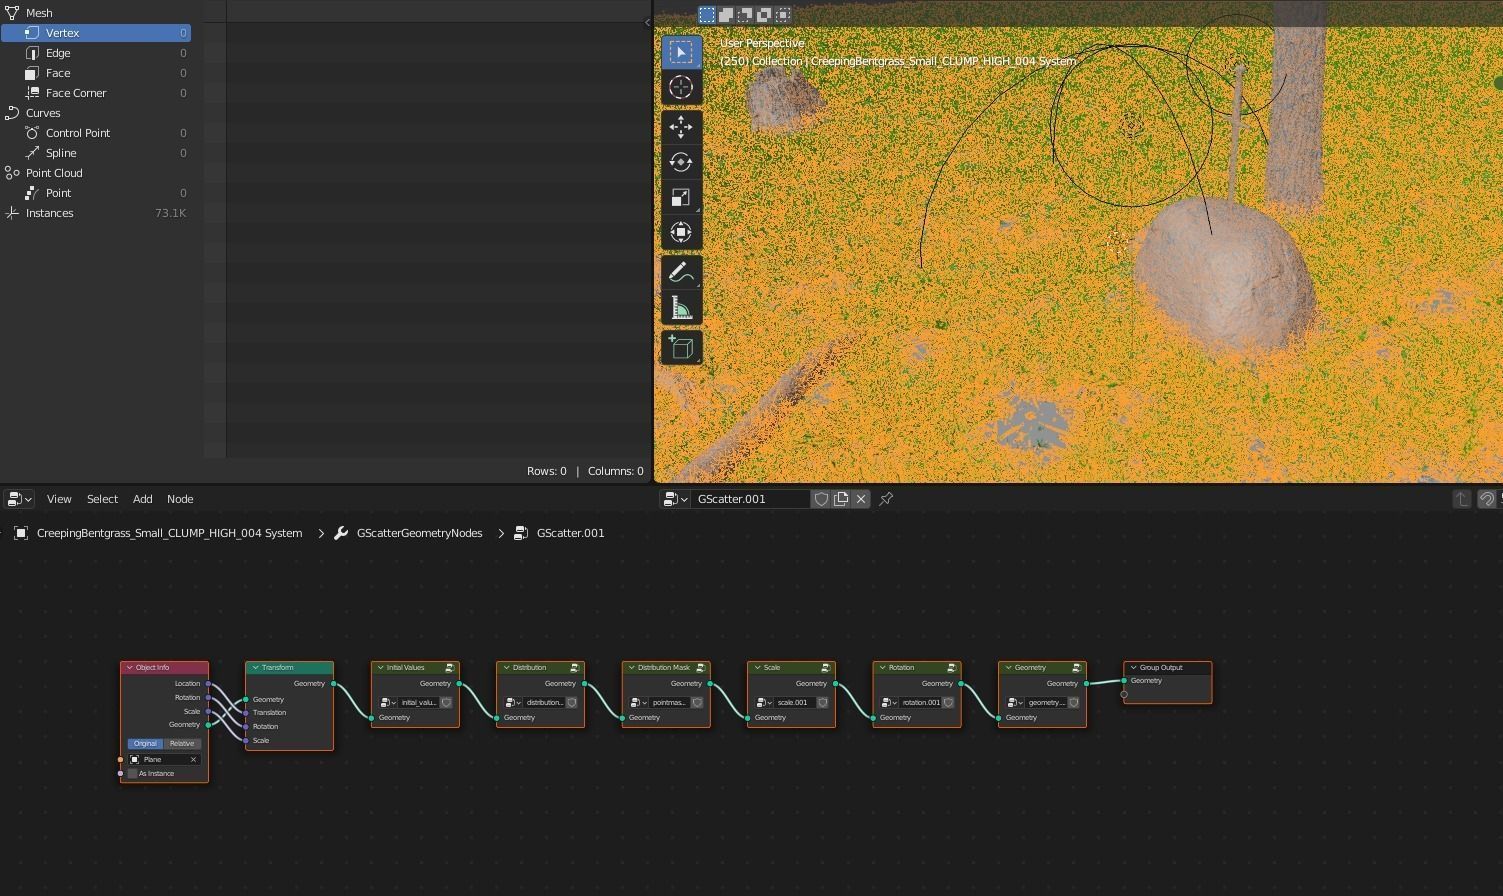This screenshot has height=896, width=1503.
Task: Open node group browser in Initial Values node
Action: click(389, 702)
